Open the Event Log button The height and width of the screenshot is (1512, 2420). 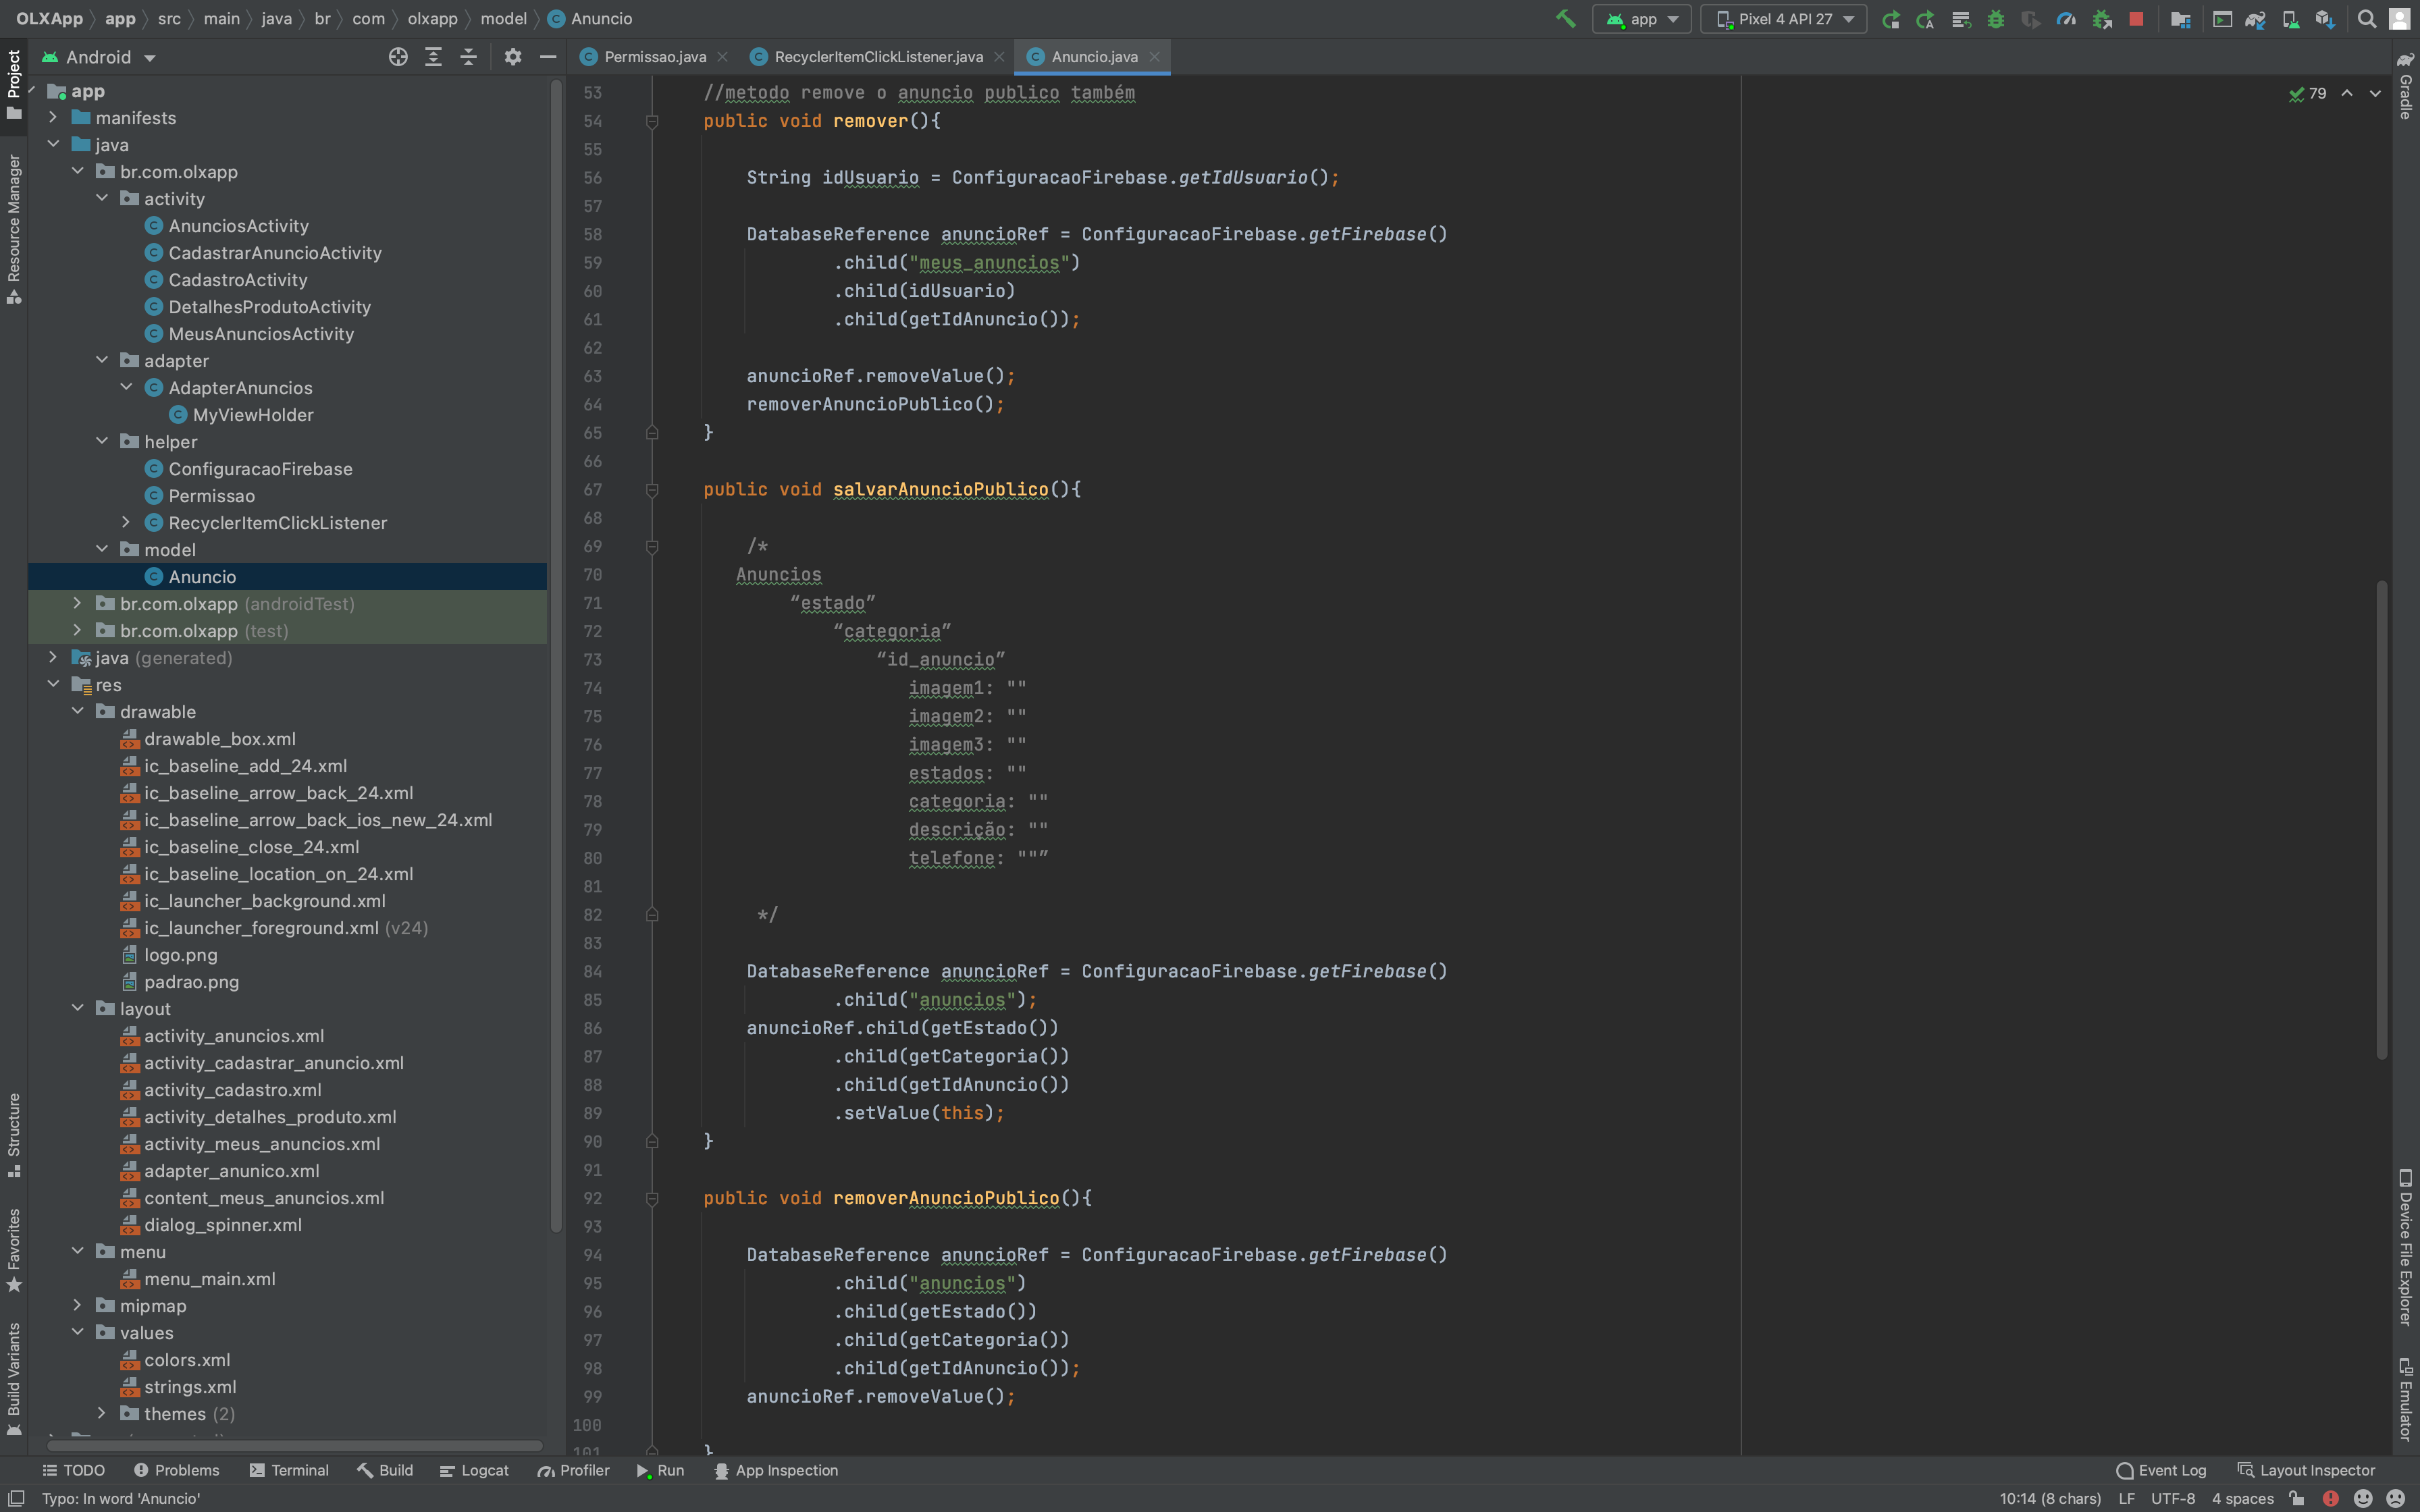pyautogui.click(x=2161, y=1470)
